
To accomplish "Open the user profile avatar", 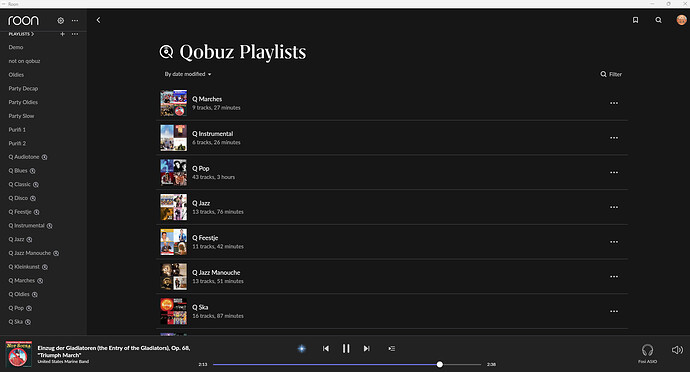I will point(681,20).
